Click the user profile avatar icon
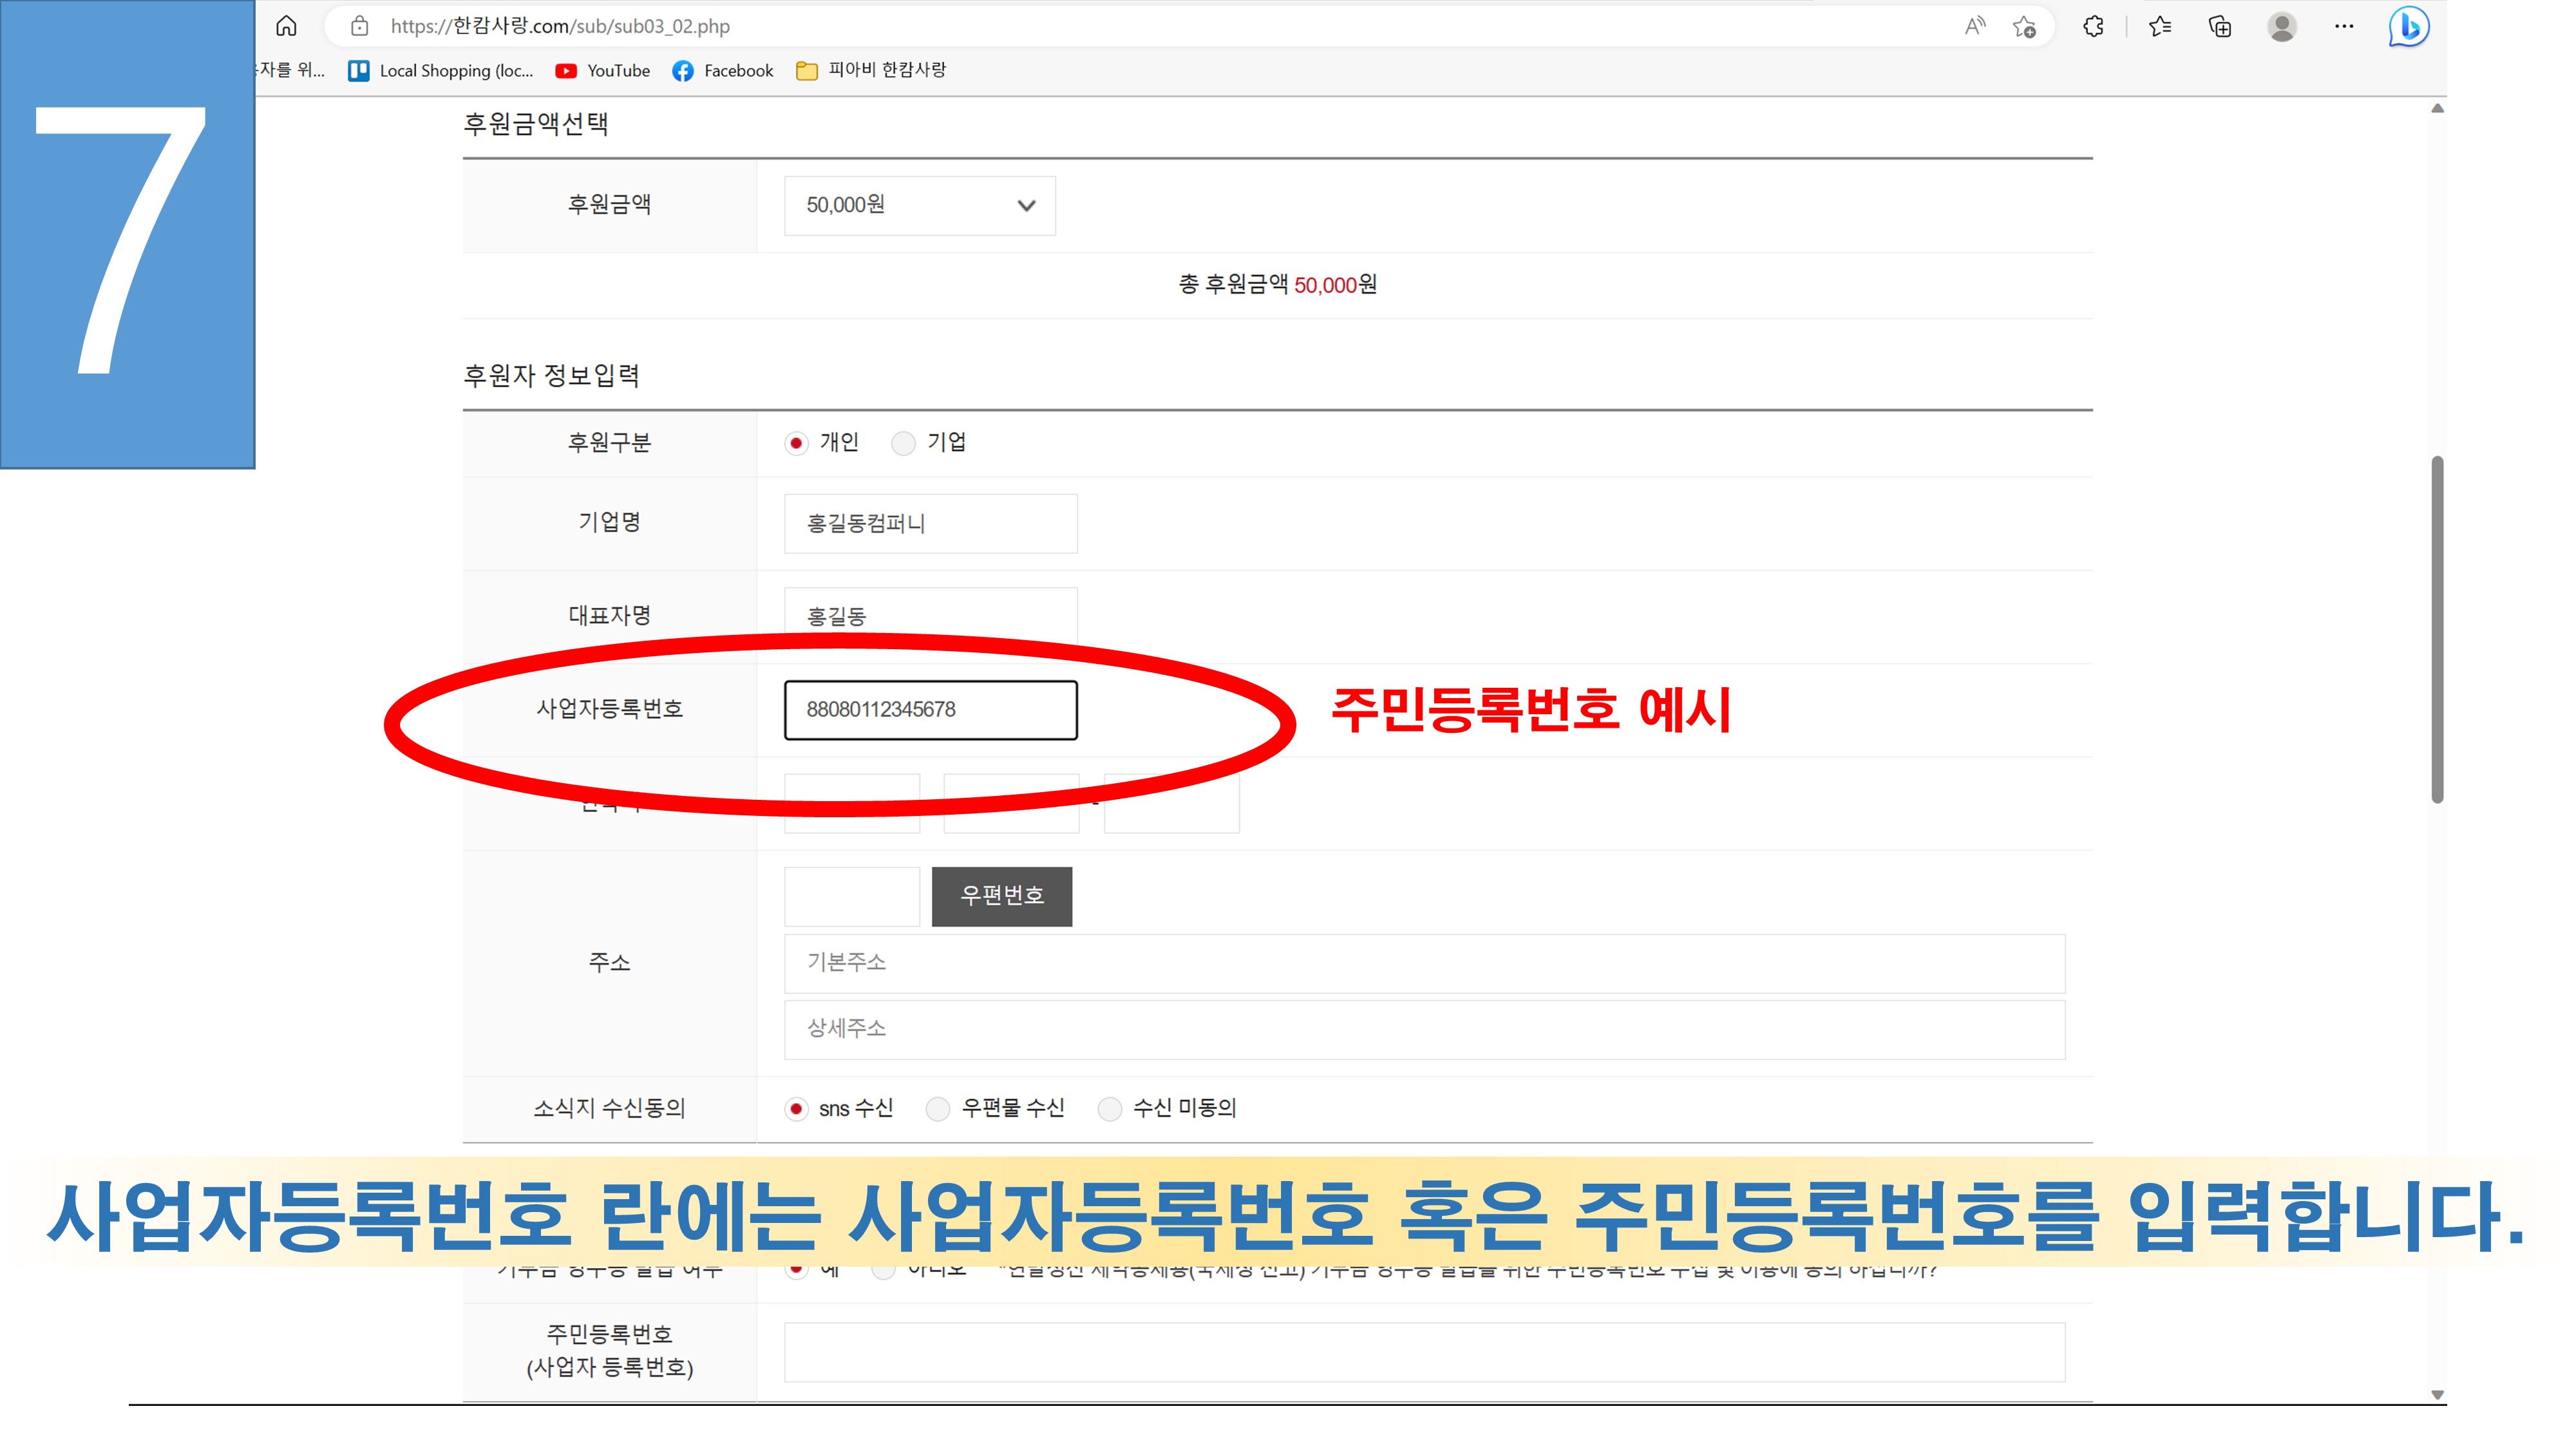This screenshot has width=2576, height=1449. pos(2282,26)
